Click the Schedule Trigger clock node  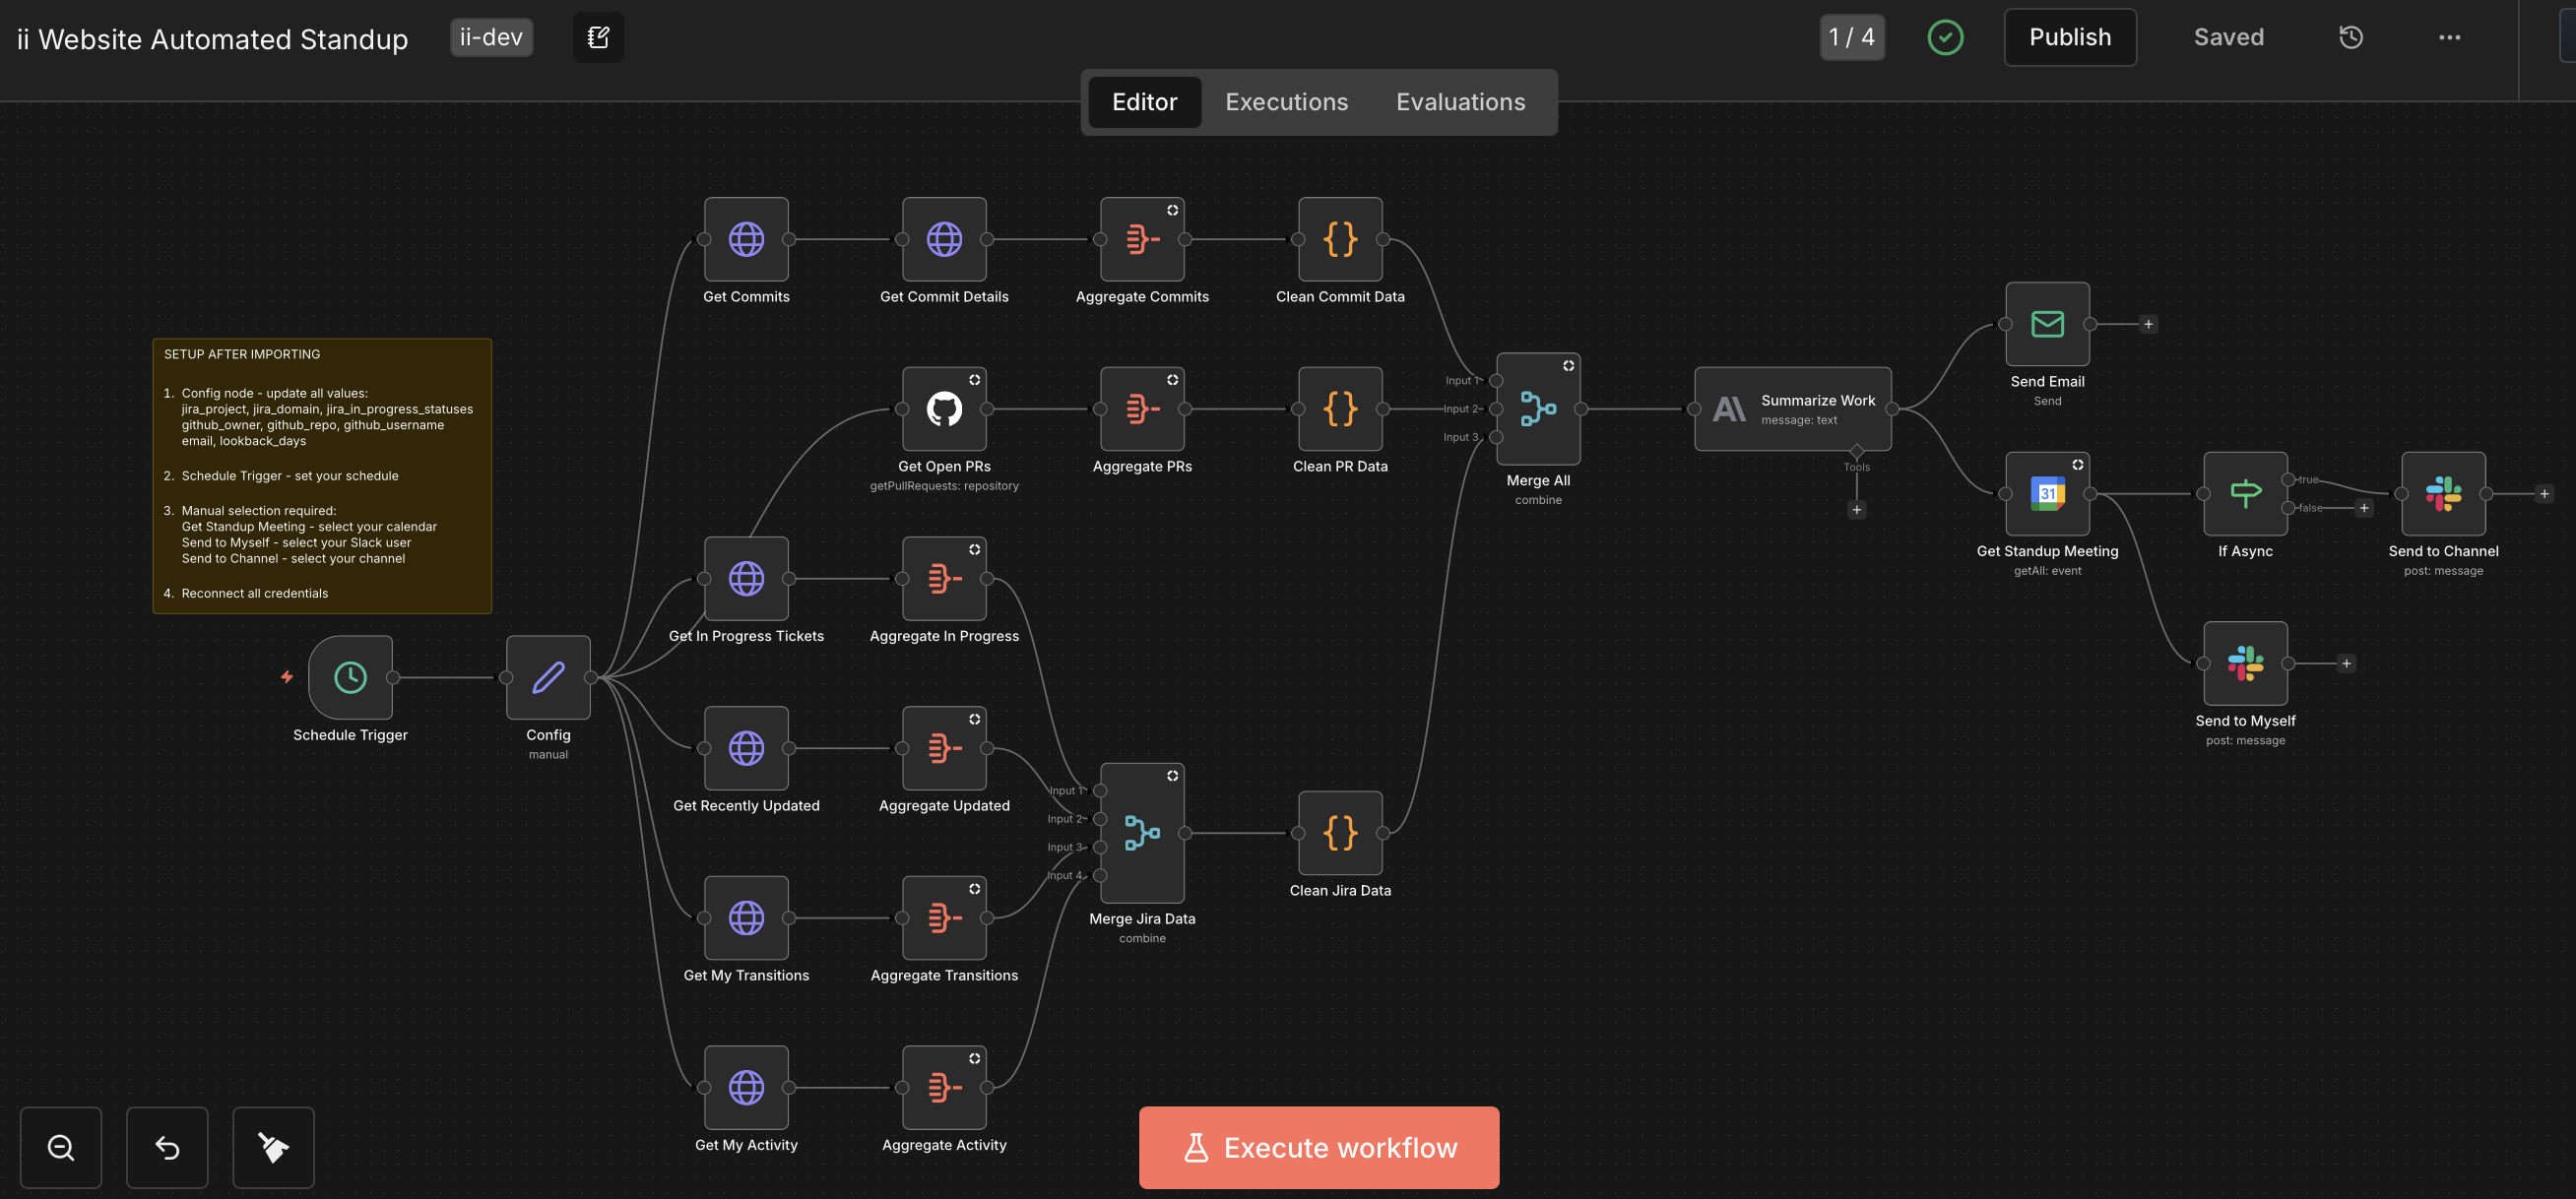tap(350, 677)
